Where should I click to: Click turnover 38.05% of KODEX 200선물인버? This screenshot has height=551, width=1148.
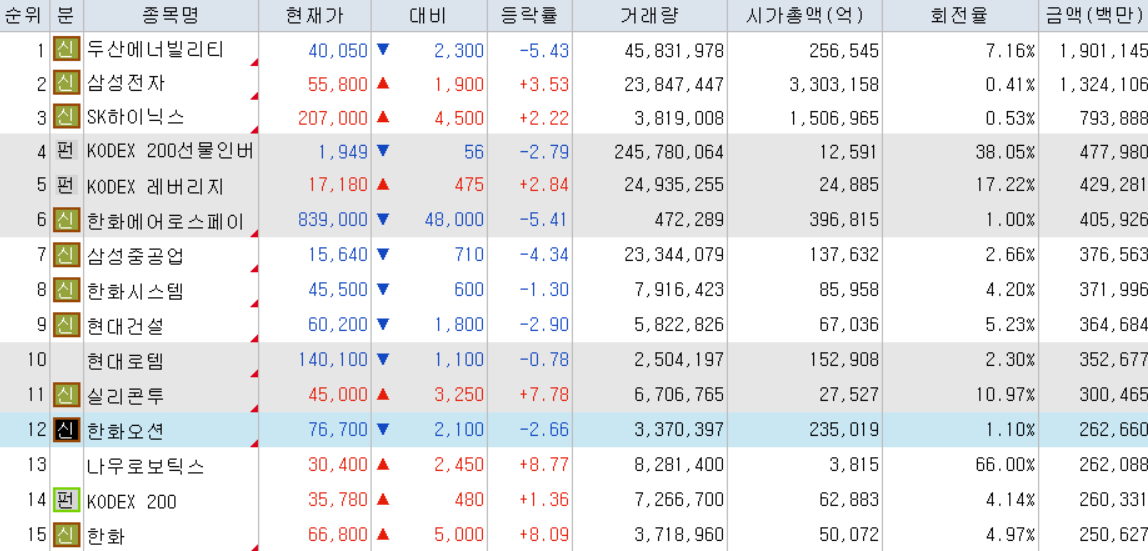(x=1004, y=152)
